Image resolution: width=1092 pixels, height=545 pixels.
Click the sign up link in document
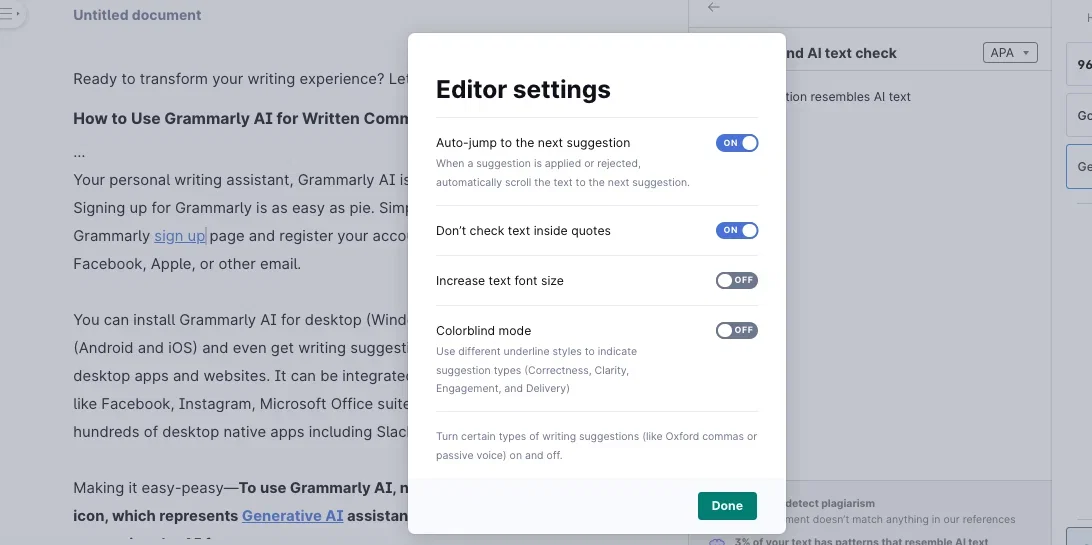coord(180,236)
